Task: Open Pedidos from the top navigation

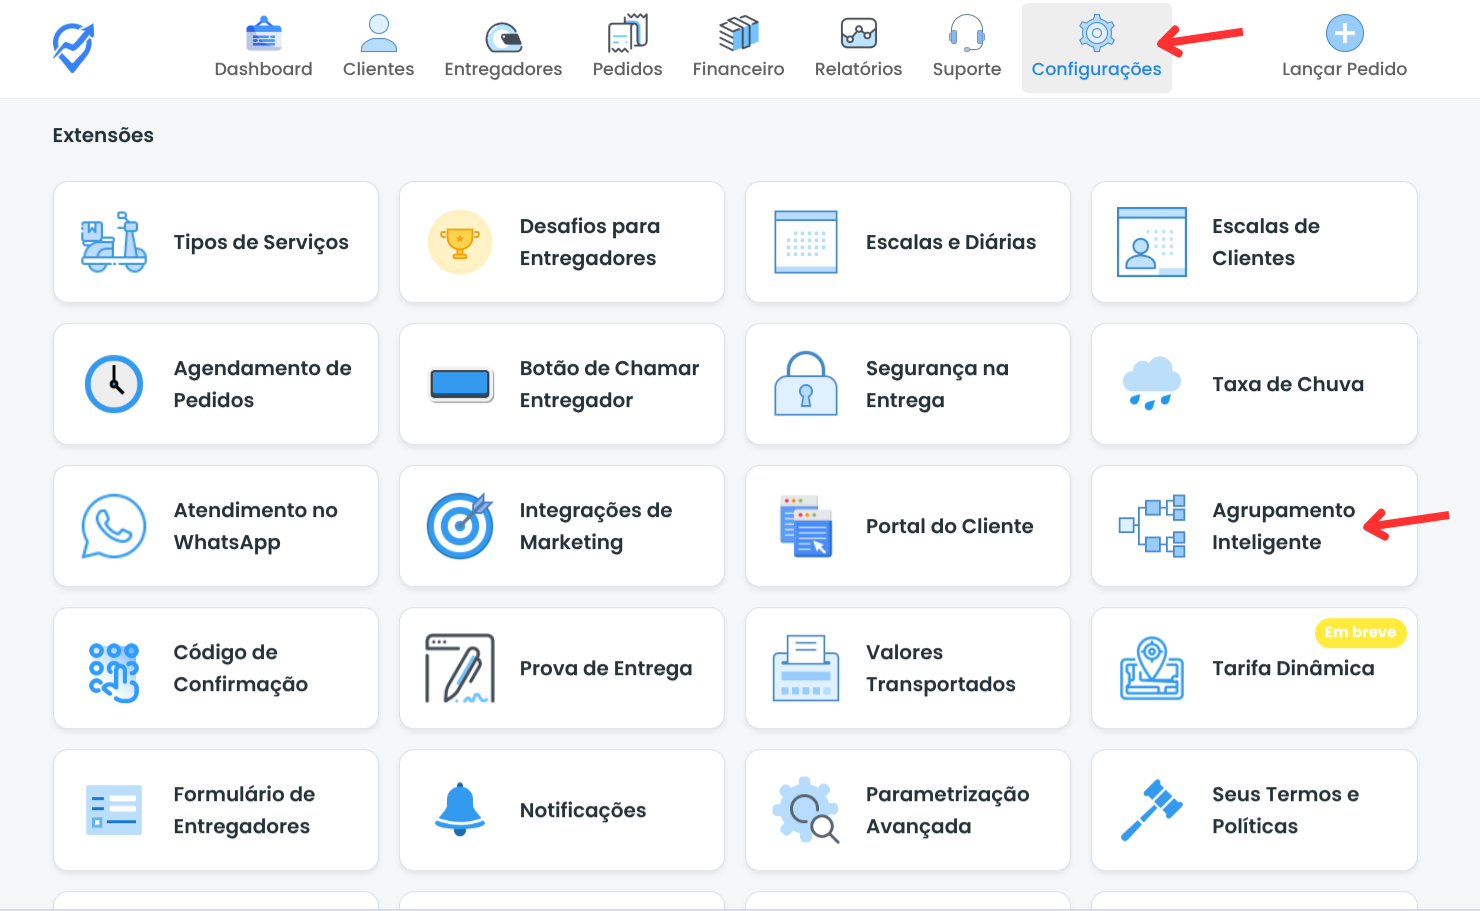Action: pos(627,48)
